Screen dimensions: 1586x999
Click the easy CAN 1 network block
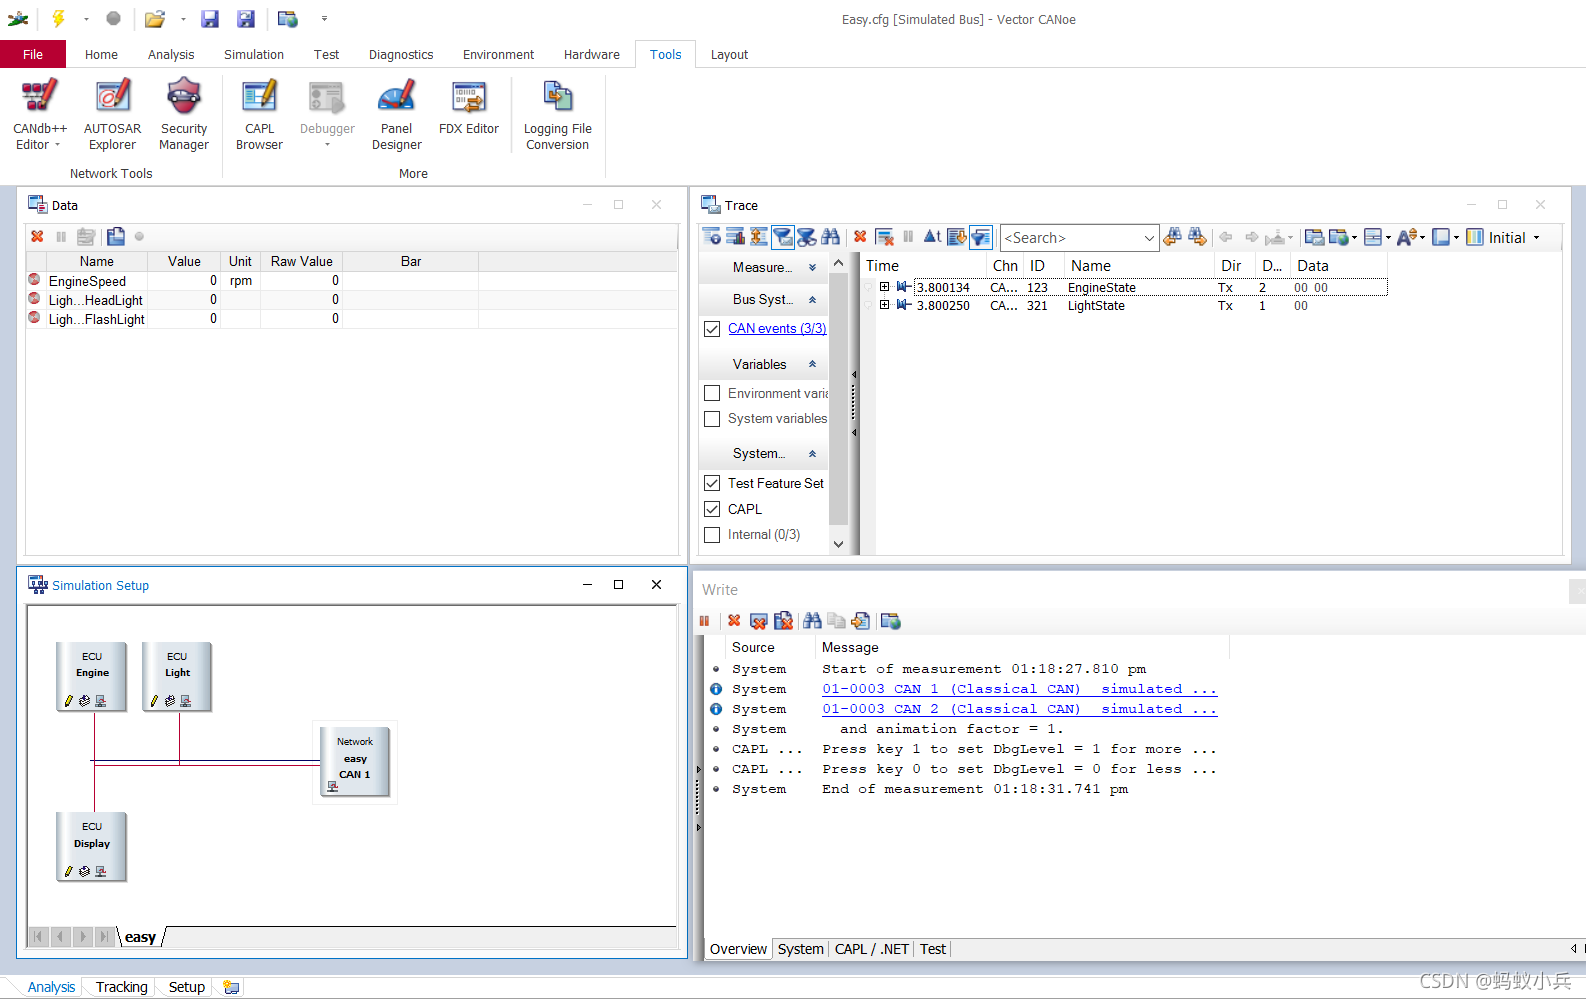[355, 761]
